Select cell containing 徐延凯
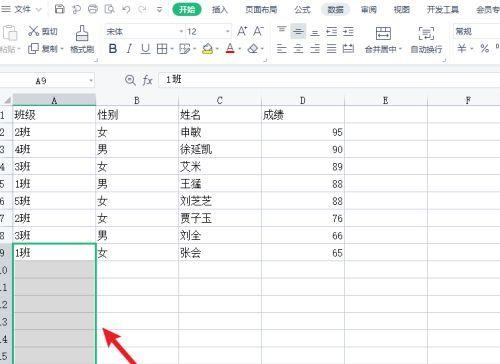Screen dimensions: 500x364 220,149
